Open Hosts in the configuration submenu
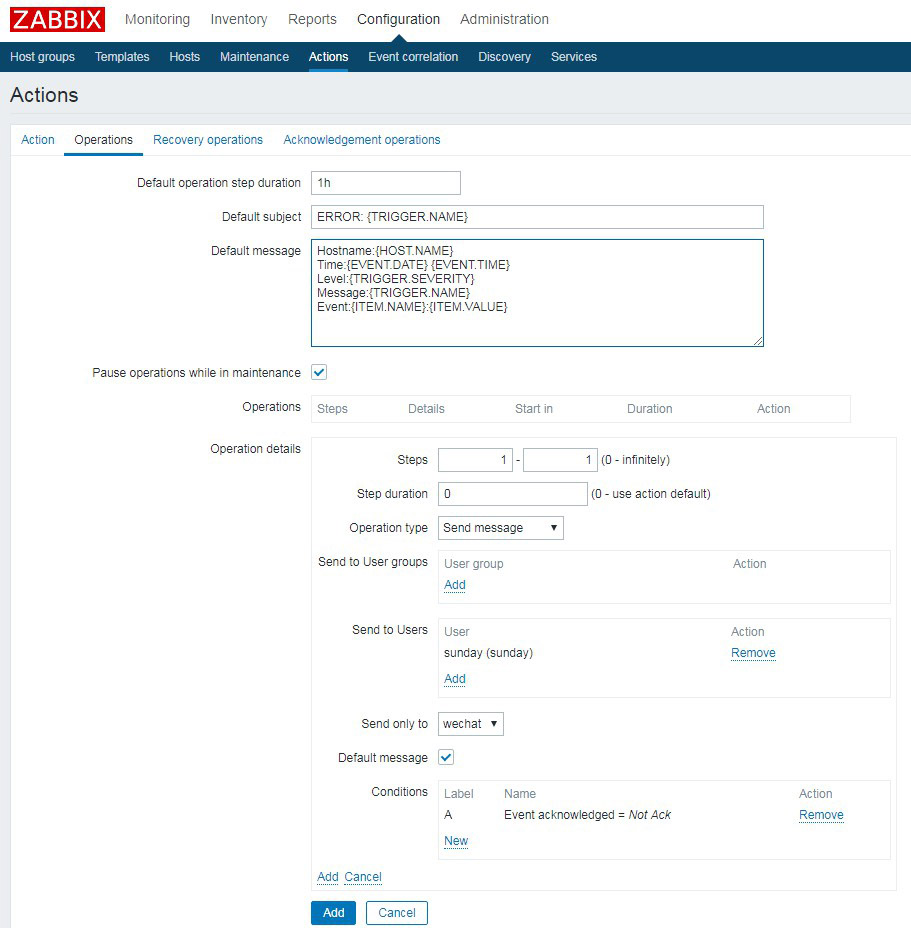The image size is (911, 928). pos(184,57)
